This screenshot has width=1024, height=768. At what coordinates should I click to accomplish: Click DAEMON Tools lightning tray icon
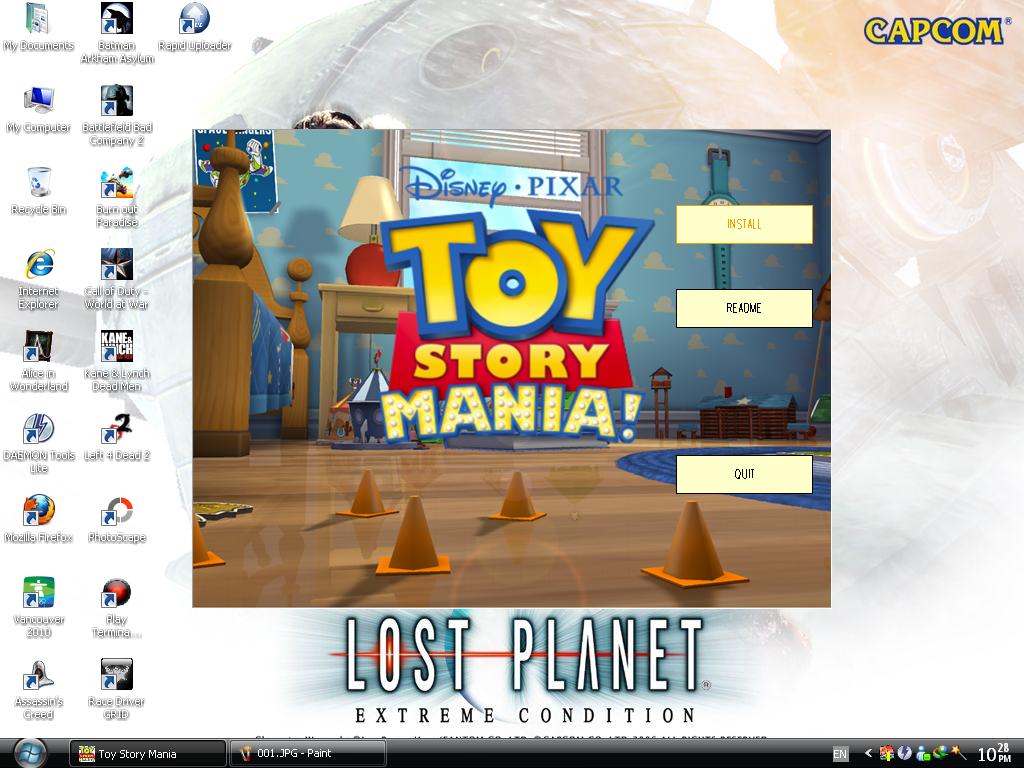(x=904, y=753)
